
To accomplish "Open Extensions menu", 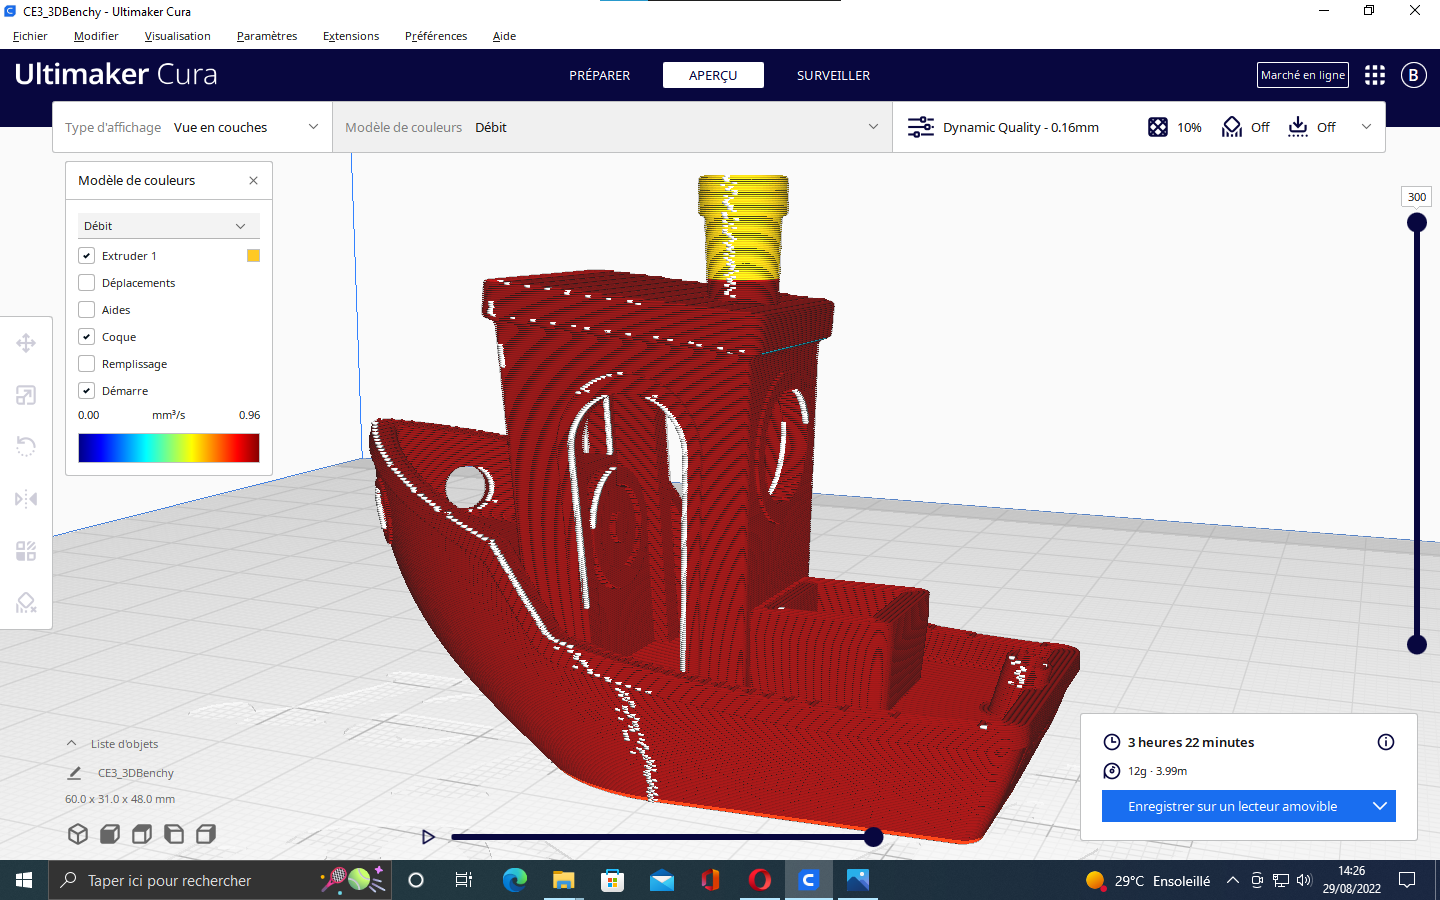I will tap(351, 36).
